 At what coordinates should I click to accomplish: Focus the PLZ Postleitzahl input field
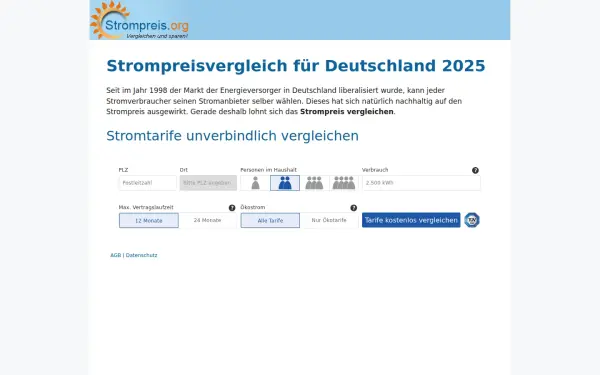click(x=148, y=183)
